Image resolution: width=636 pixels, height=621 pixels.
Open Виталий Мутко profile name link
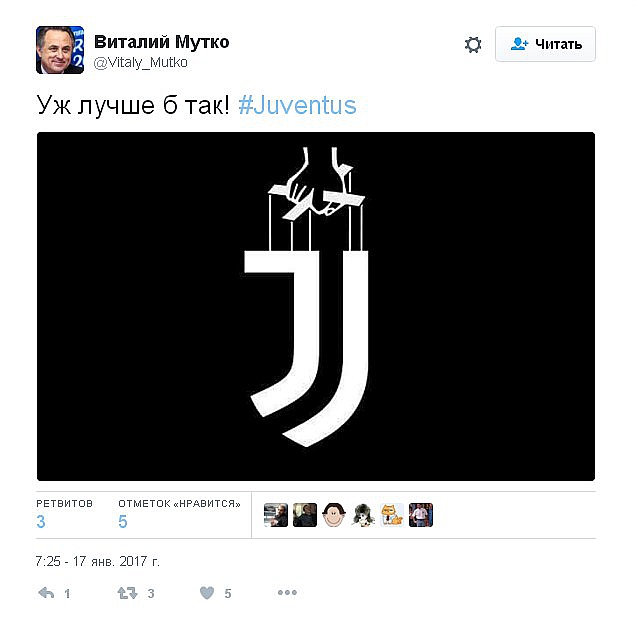coord(161,42)
